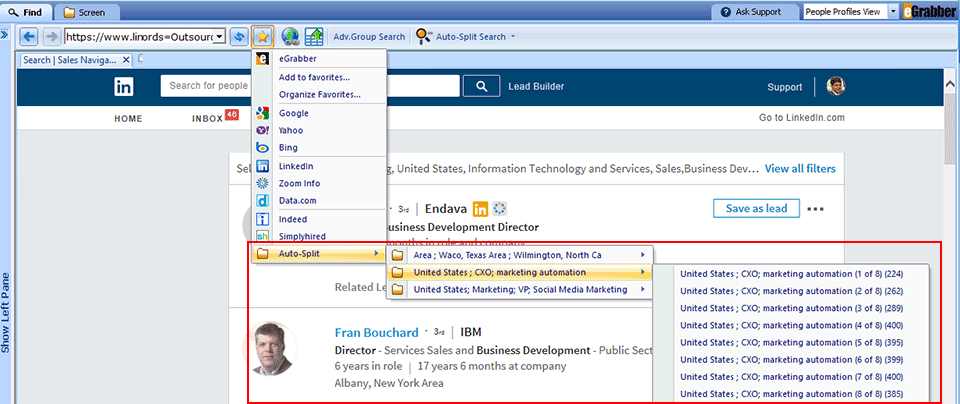Click the favorites star icon
This screenshot has height=404, width=960.
click(x=262, y=37)
